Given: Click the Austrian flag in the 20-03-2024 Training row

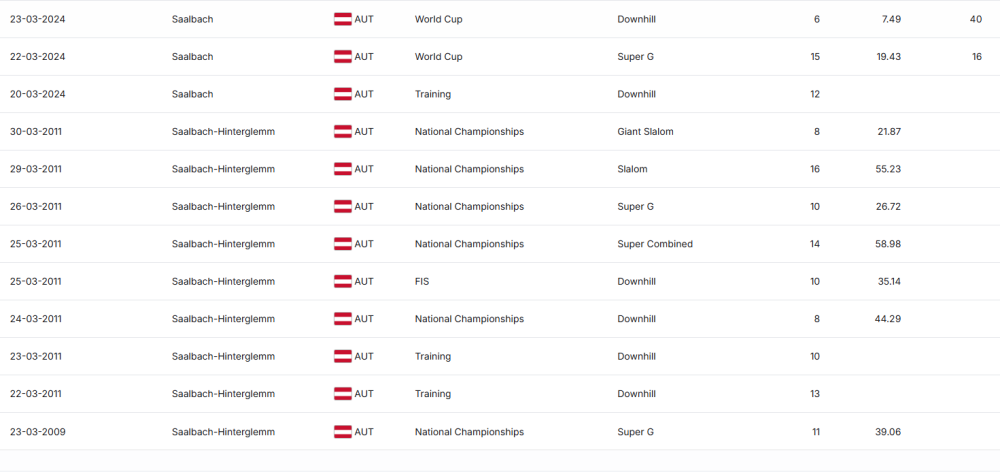Looking at the screenshot, I should [x=342, y=94].
